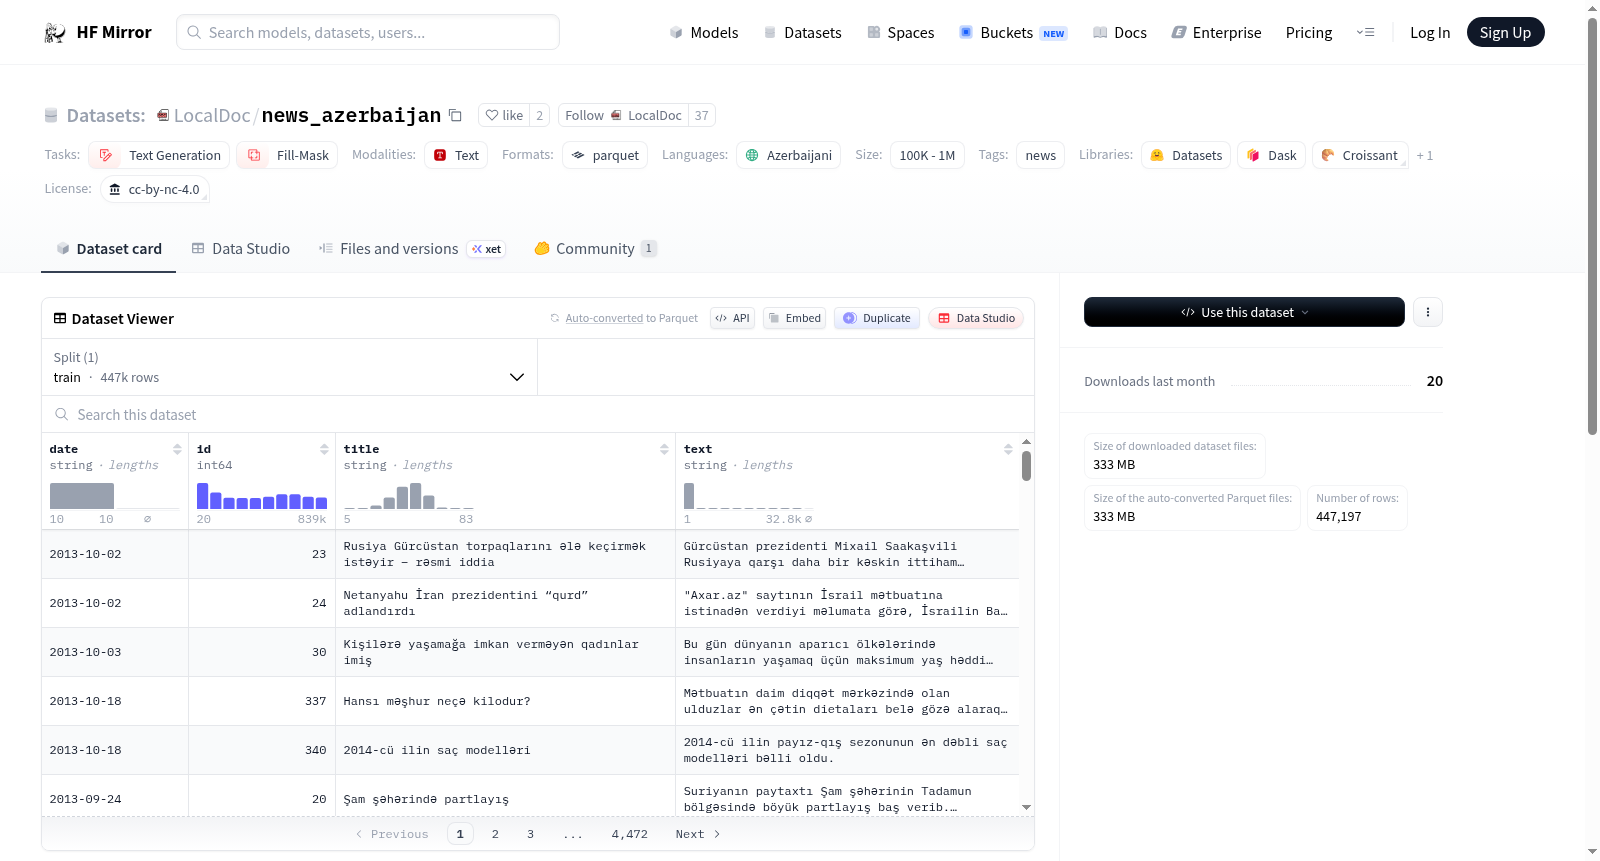Sort the title column with its sort arrows
Viewport: 1600px width, 861px height.
[x=664, y=449]
